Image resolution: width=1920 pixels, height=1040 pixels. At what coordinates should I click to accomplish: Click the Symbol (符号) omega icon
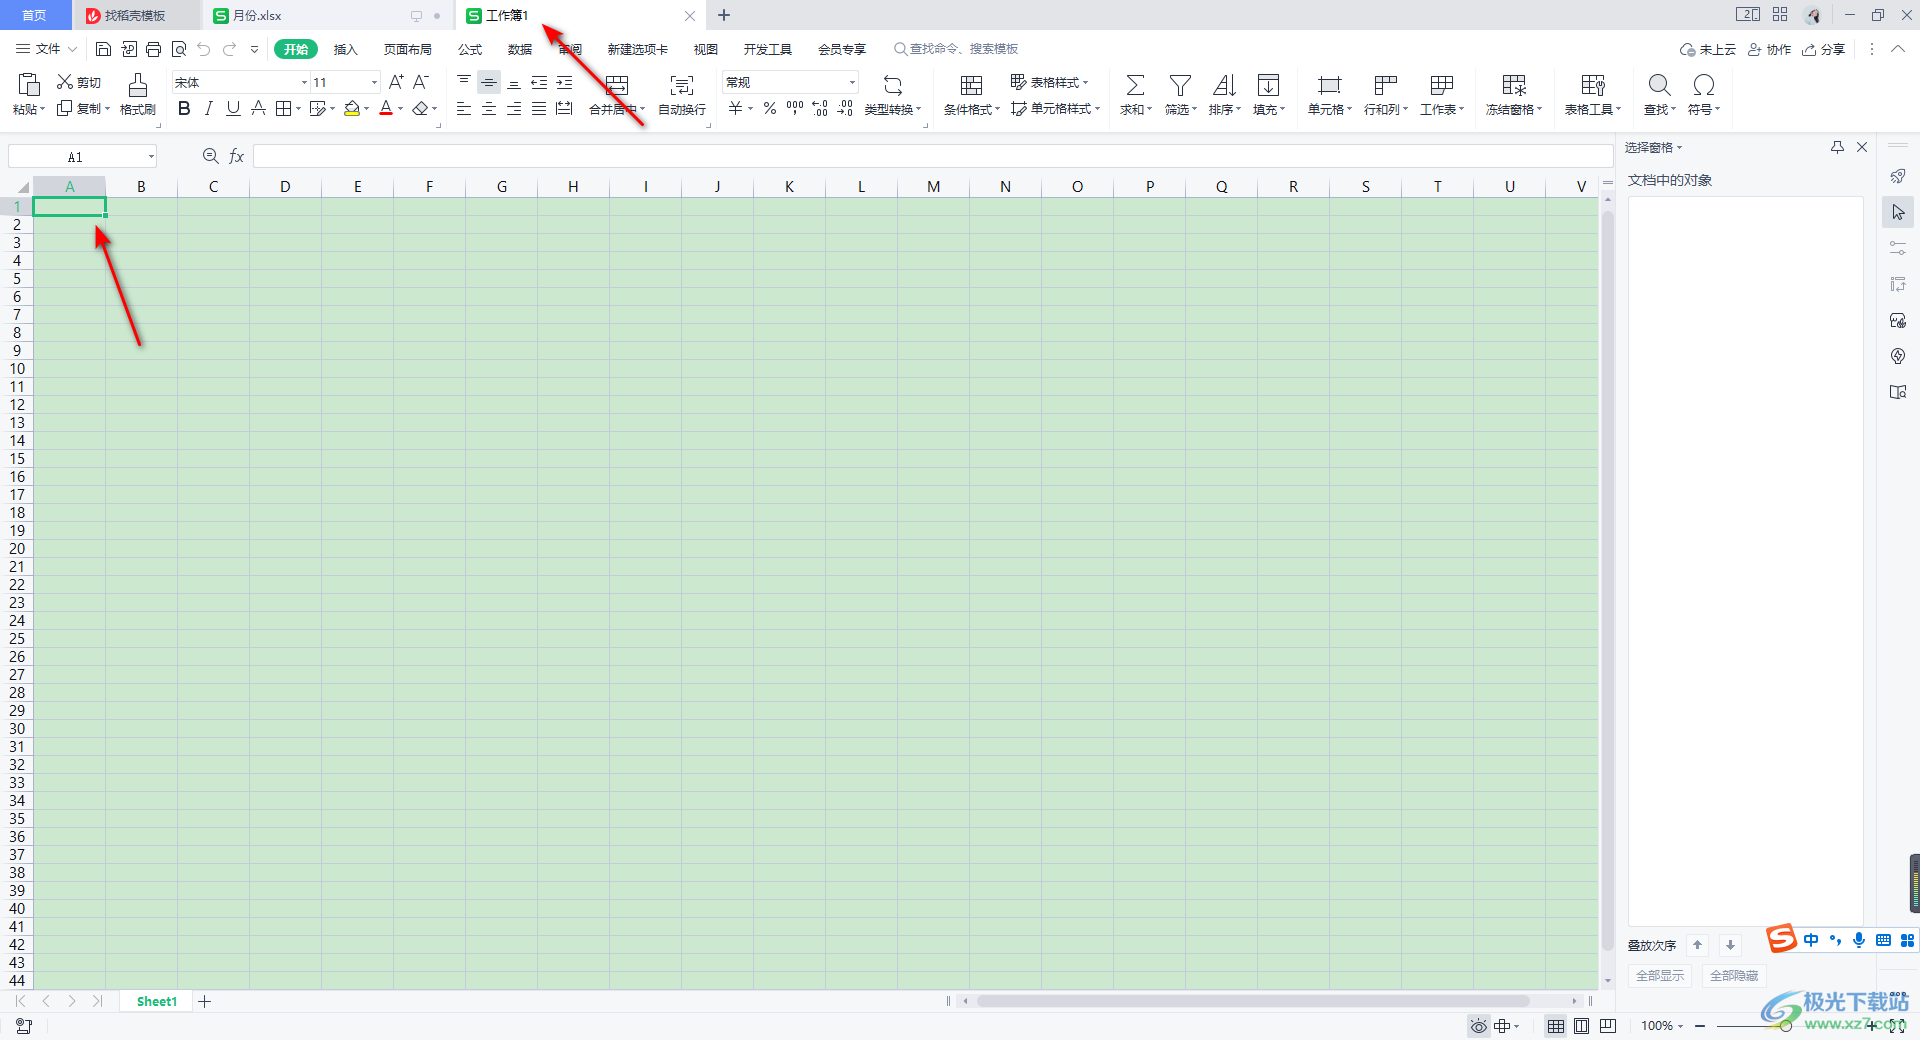[x=1704, y=85]
